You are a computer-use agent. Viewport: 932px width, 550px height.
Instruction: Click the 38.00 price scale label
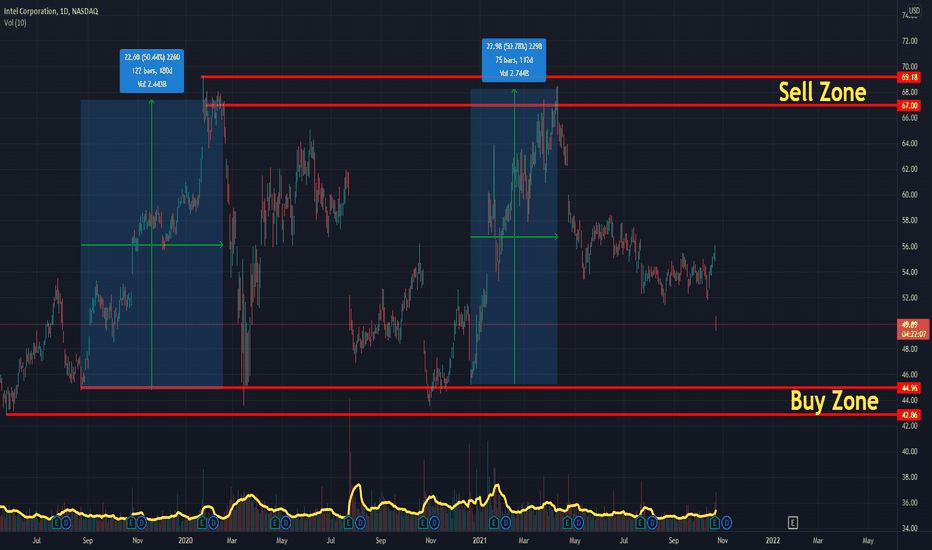(x=909, y=477)
